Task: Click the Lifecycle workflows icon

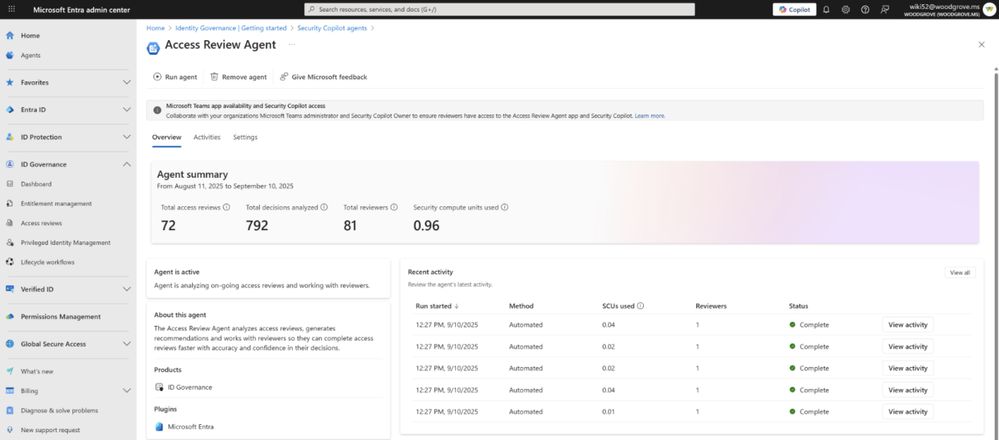Action: (10, 262)
